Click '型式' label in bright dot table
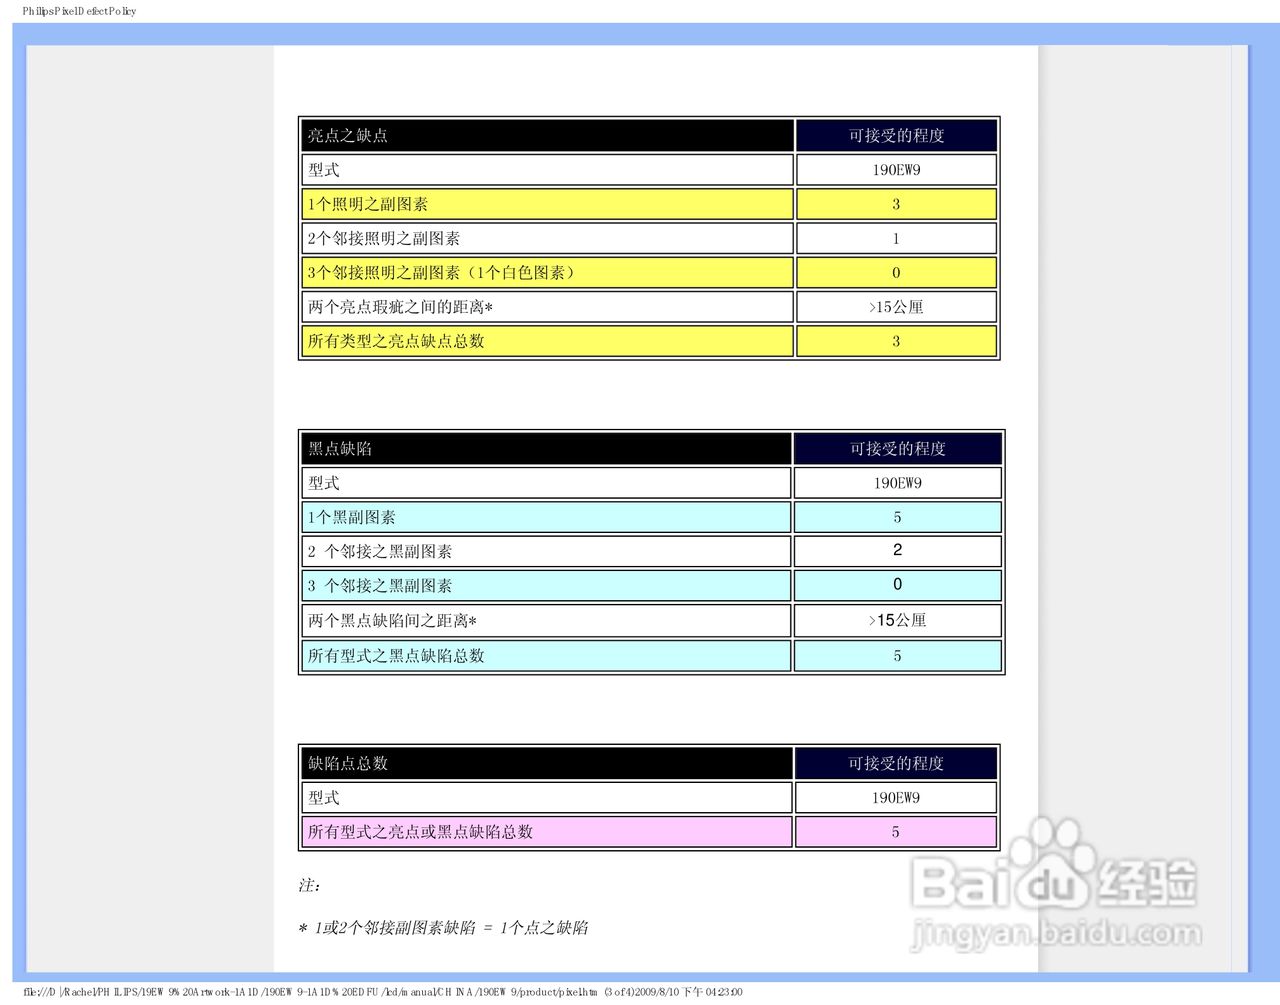1280x1005 pixels. tap(323, 170)
